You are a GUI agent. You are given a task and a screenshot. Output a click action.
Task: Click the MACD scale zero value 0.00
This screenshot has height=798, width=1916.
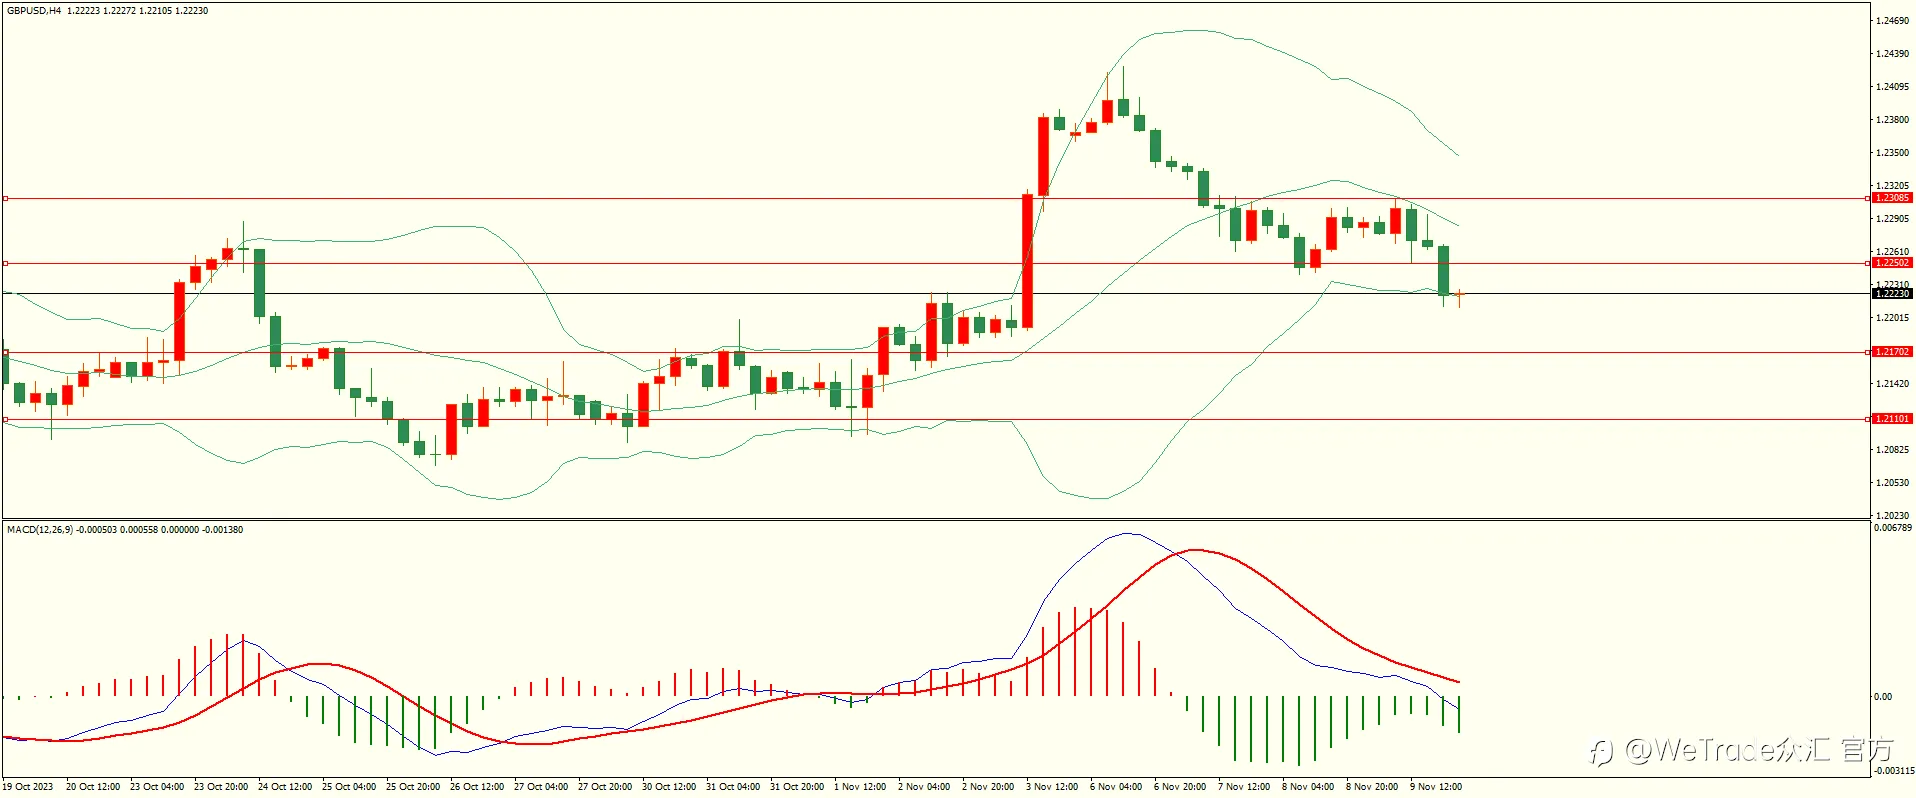pos(1883,696)
